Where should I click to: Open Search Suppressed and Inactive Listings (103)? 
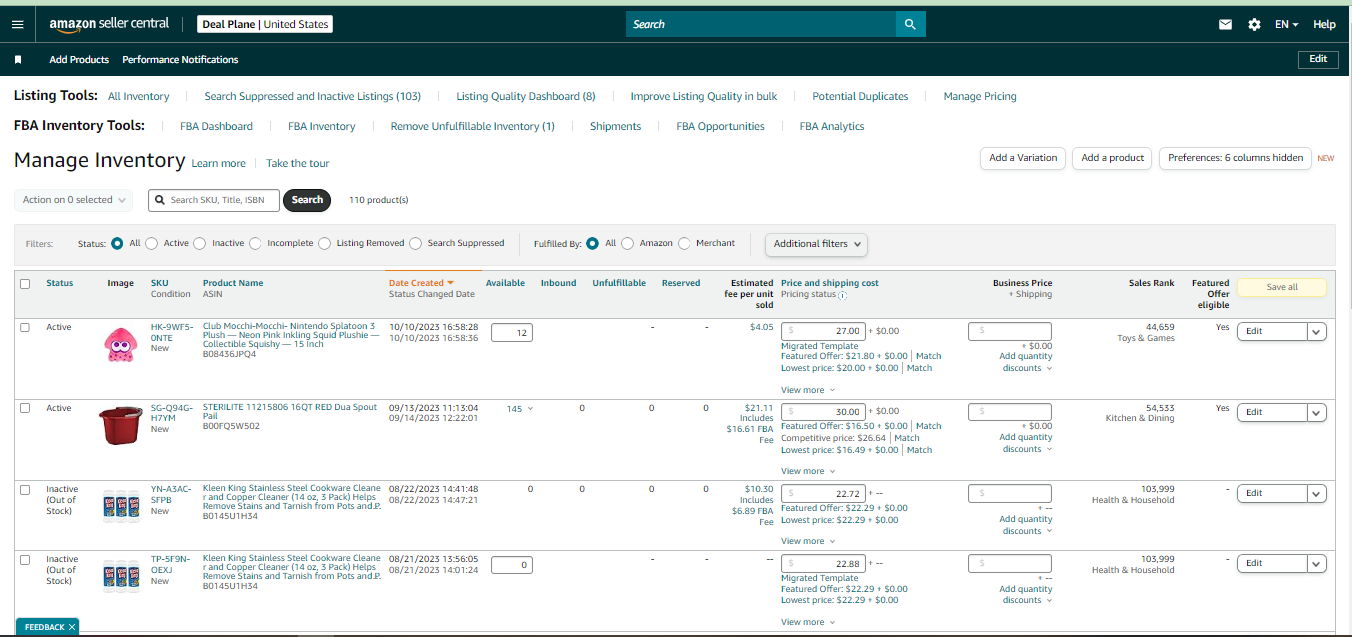[313, 96]
